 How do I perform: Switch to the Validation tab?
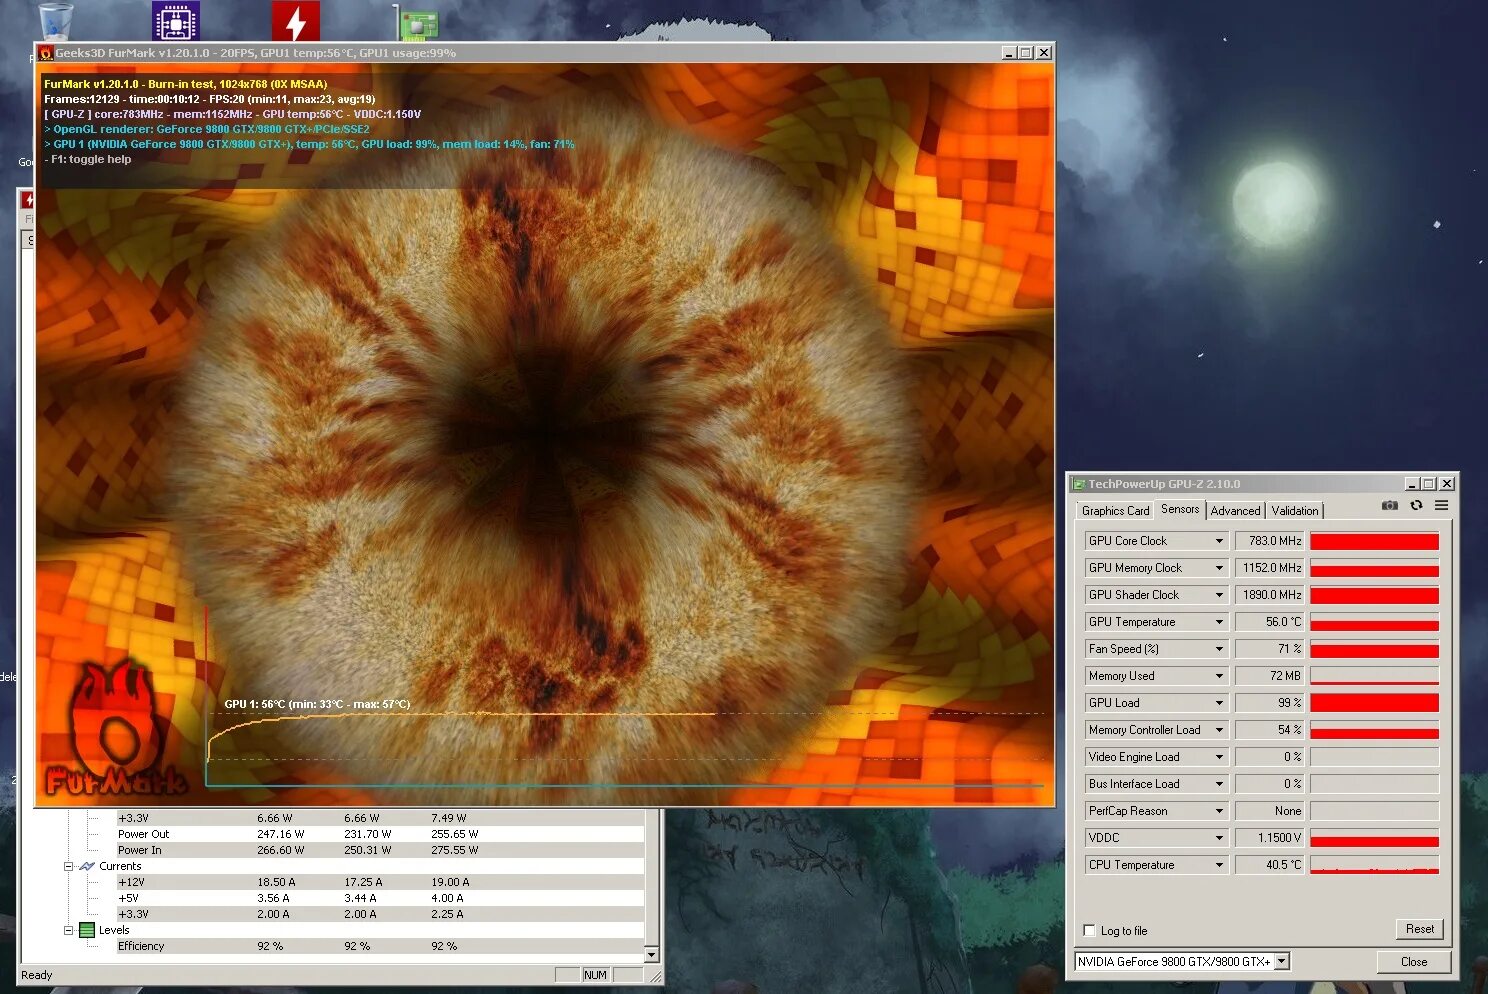click(x=1295, y=511)
